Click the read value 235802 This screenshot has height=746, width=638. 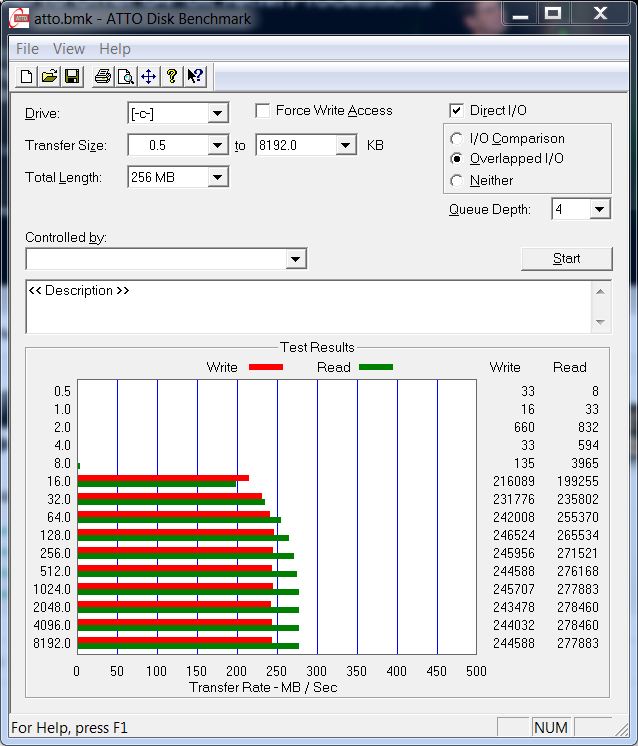578,500
